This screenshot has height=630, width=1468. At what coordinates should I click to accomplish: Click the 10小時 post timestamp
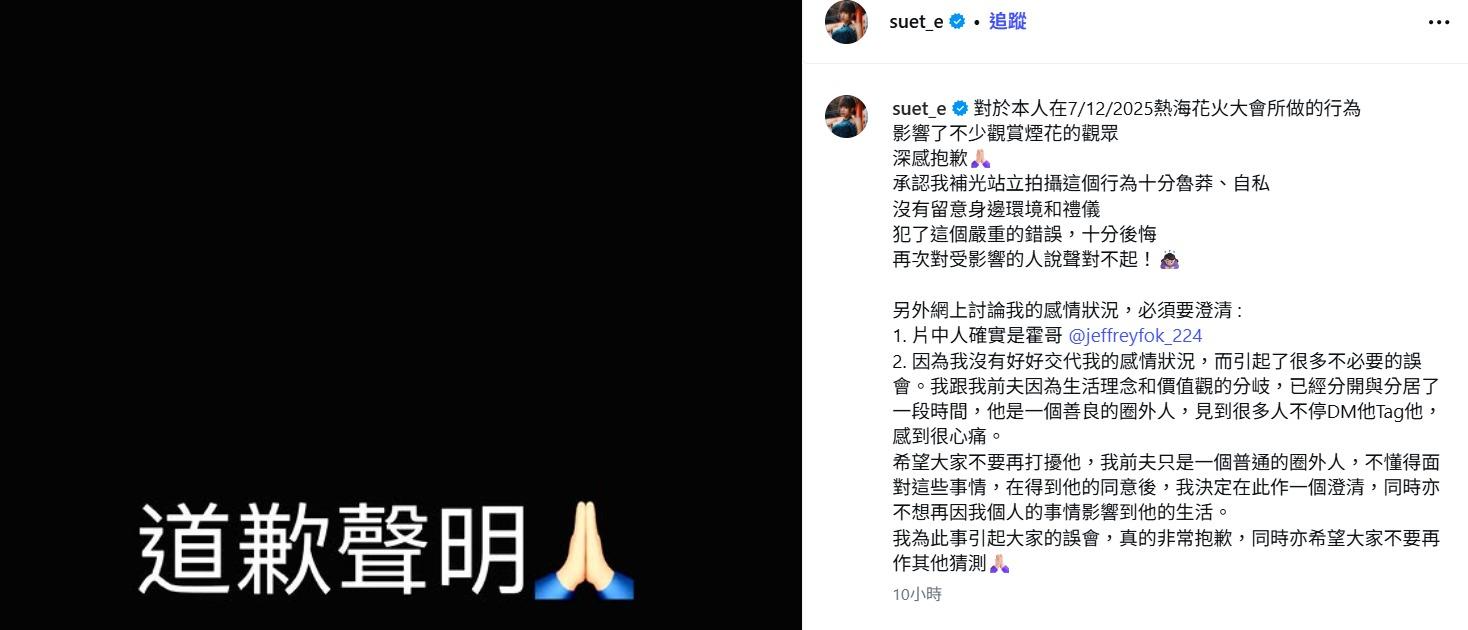tap(917, 594)
